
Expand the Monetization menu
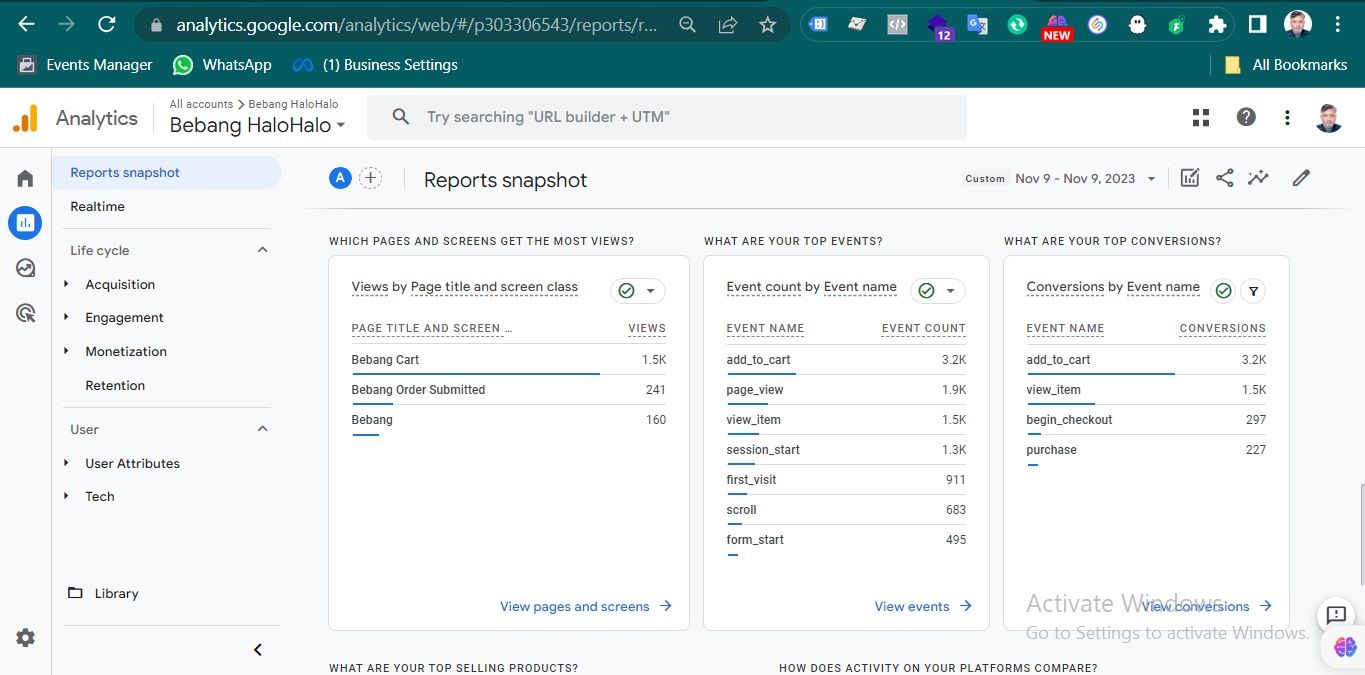pyautogui.click(x=126, y=351)
